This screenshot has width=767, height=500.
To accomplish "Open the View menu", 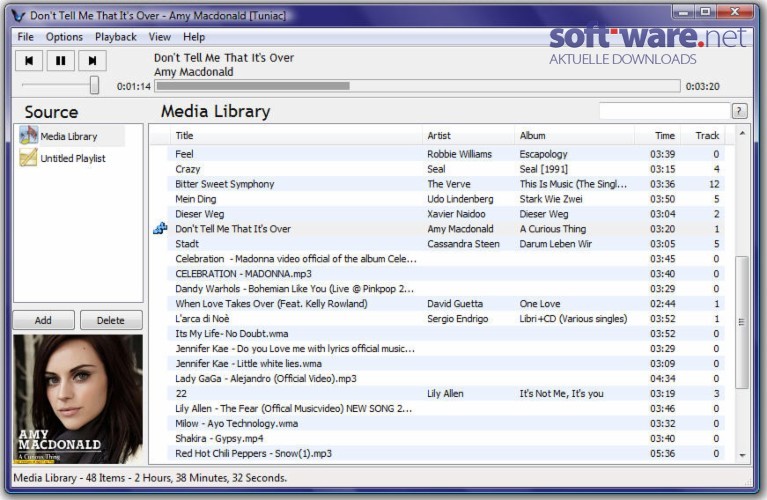I will 159,37.
